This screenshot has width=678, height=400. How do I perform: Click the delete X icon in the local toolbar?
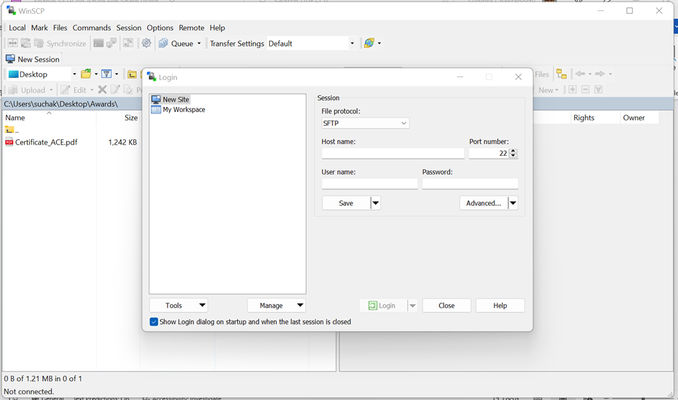click(102, 90)
